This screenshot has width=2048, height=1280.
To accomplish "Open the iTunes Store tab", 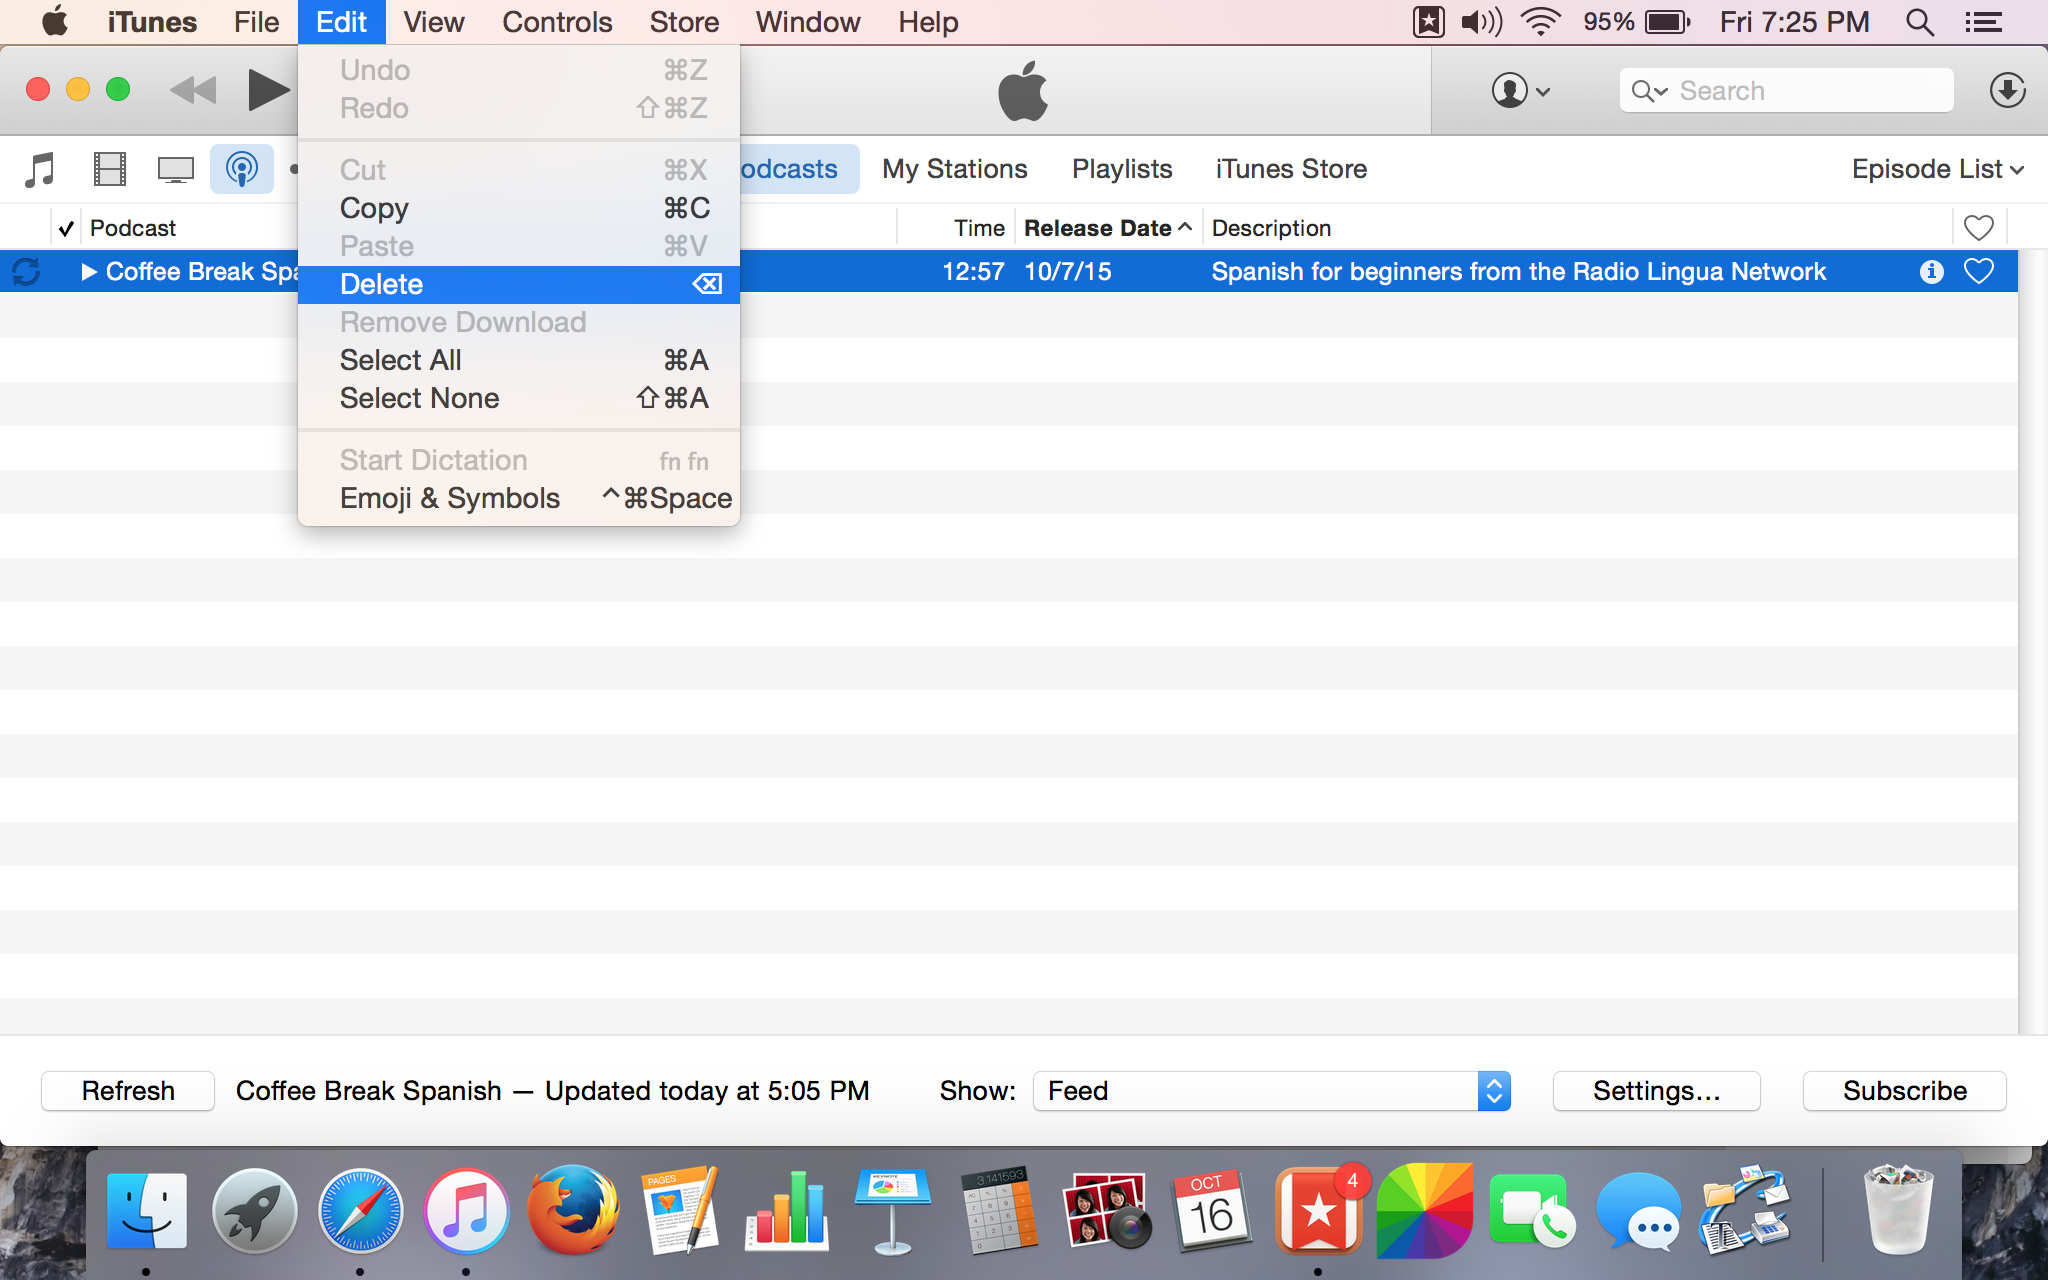I will pos(1290,169).
